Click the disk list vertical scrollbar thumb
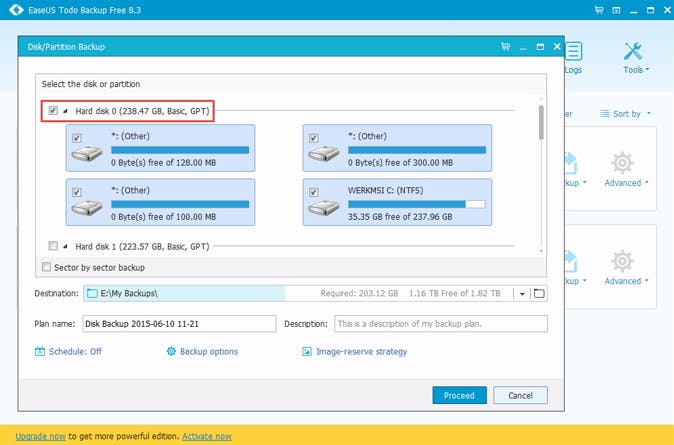 tap(541, 123)
